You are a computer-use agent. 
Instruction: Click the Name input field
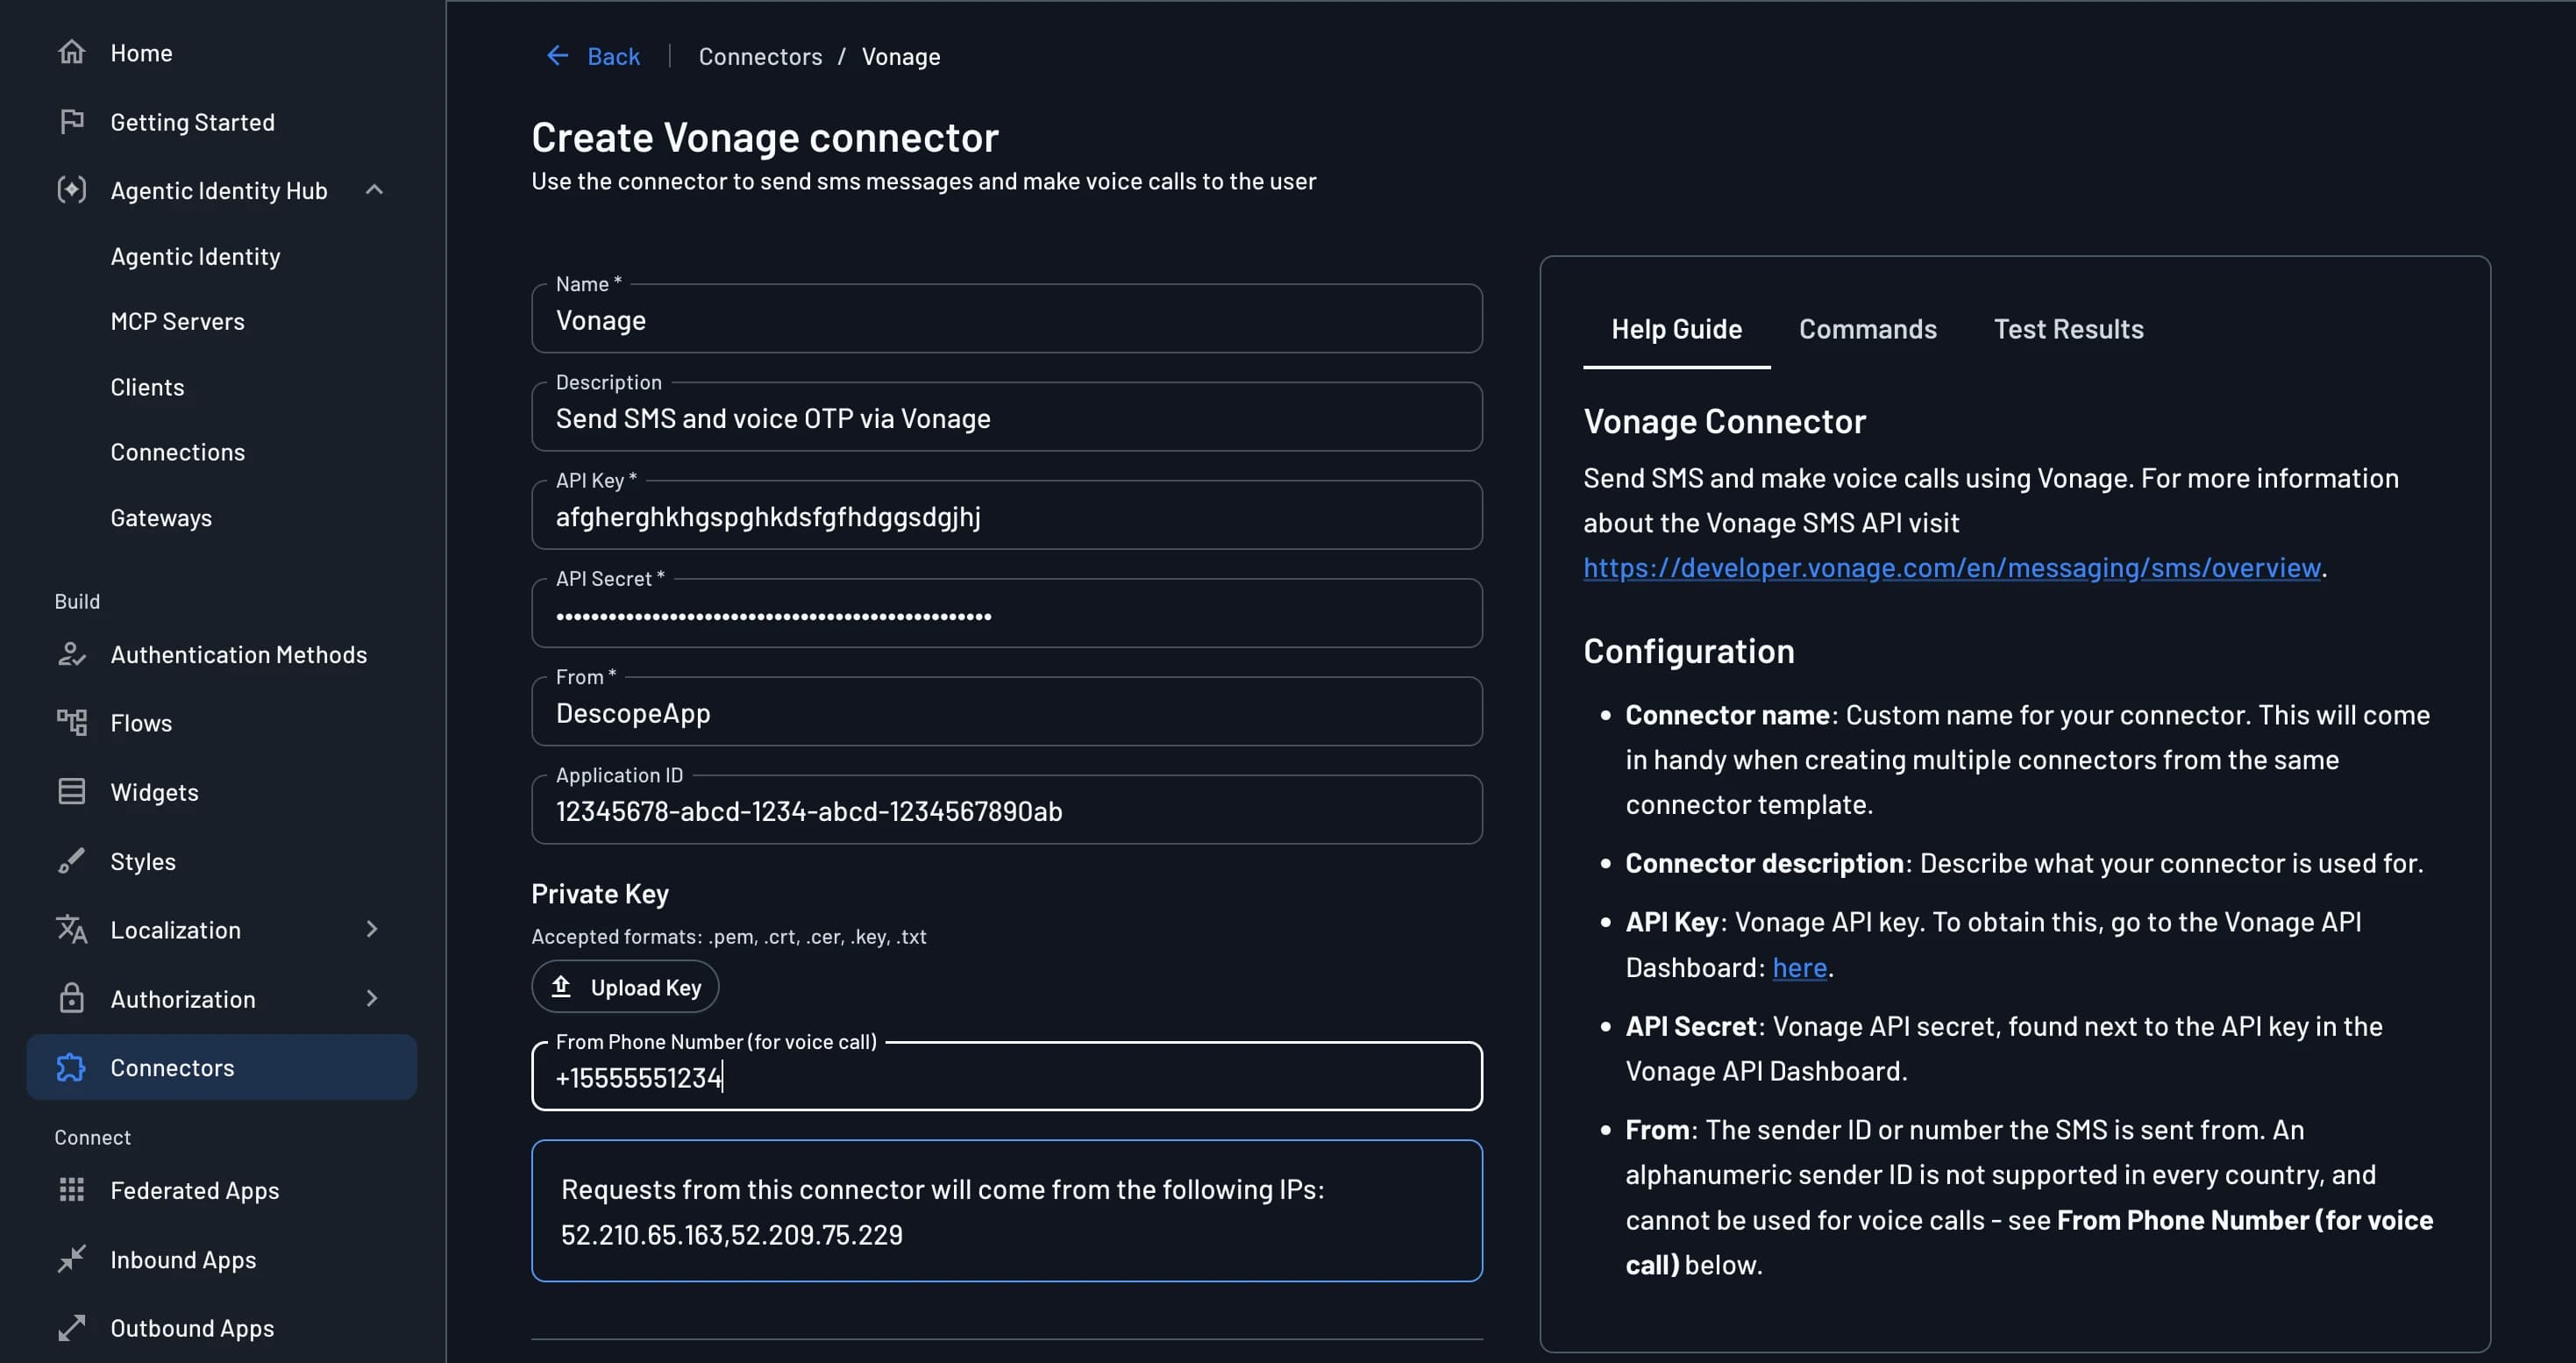pyautogui.click(x=1006, y=318)
